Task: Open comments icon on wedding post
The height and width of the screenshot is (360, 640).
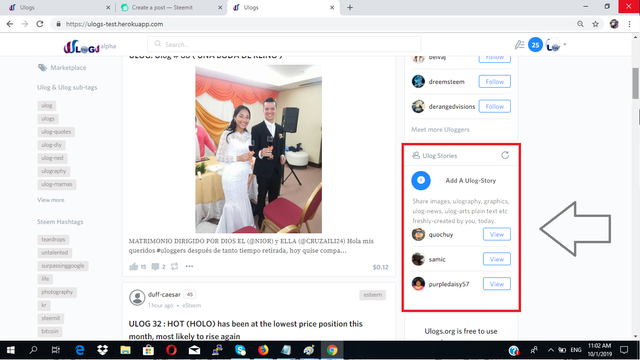Action: [x=155, y=267]
